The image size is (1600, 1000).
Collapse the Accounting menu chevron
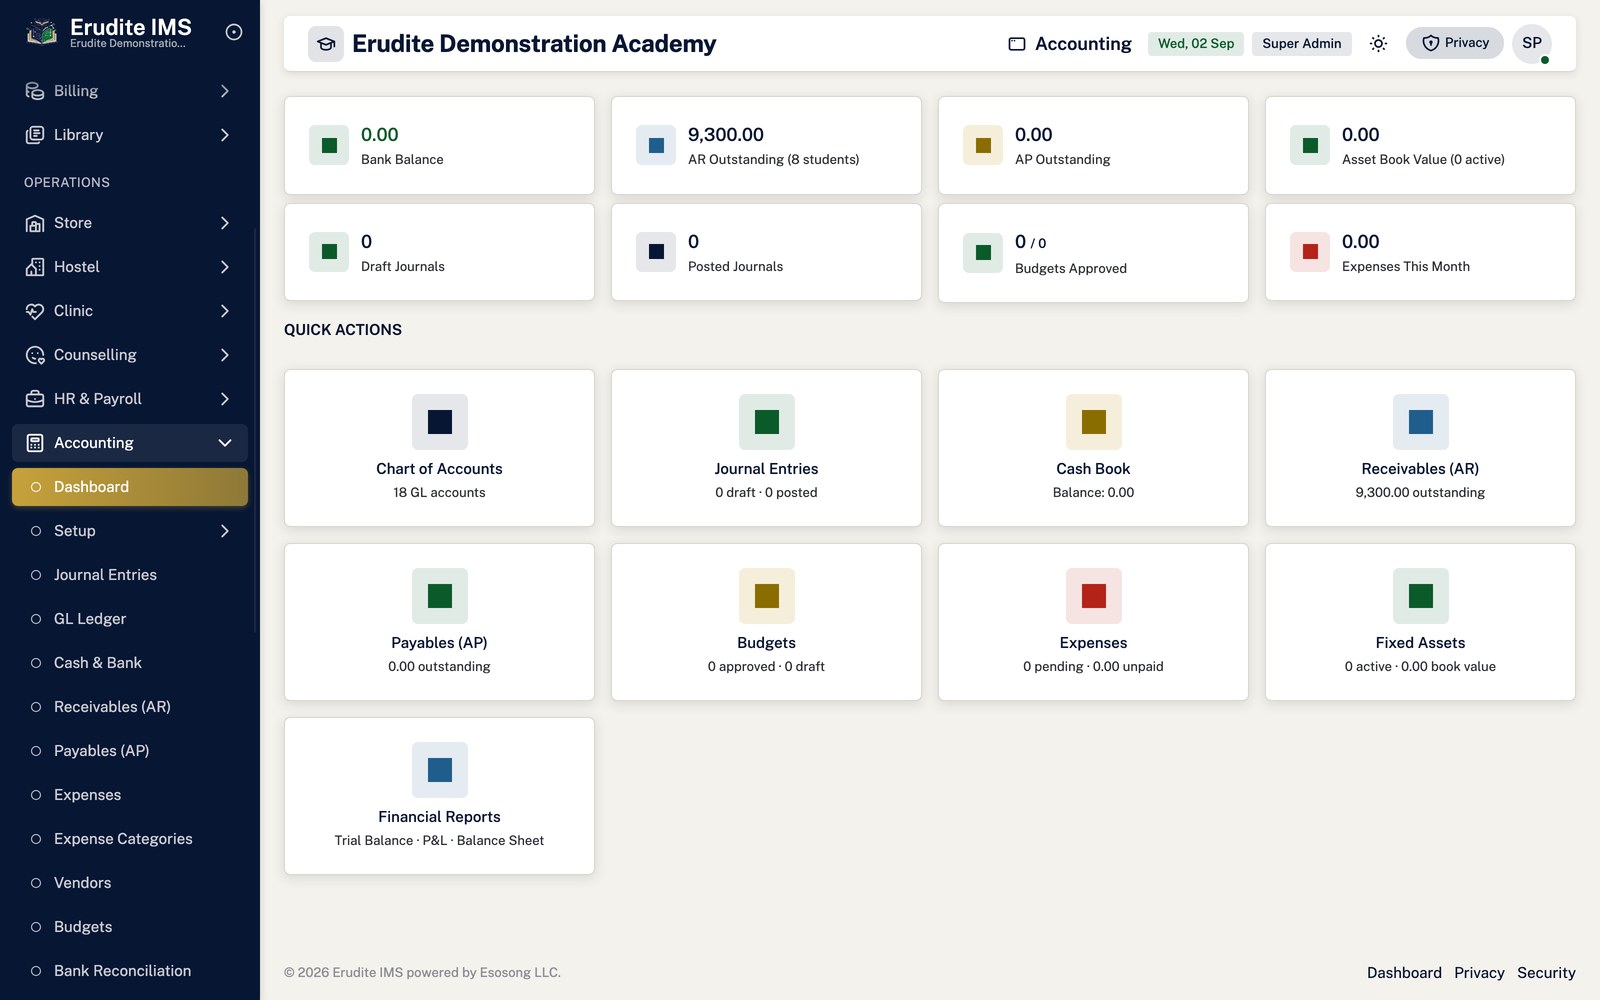coord(225,443)
